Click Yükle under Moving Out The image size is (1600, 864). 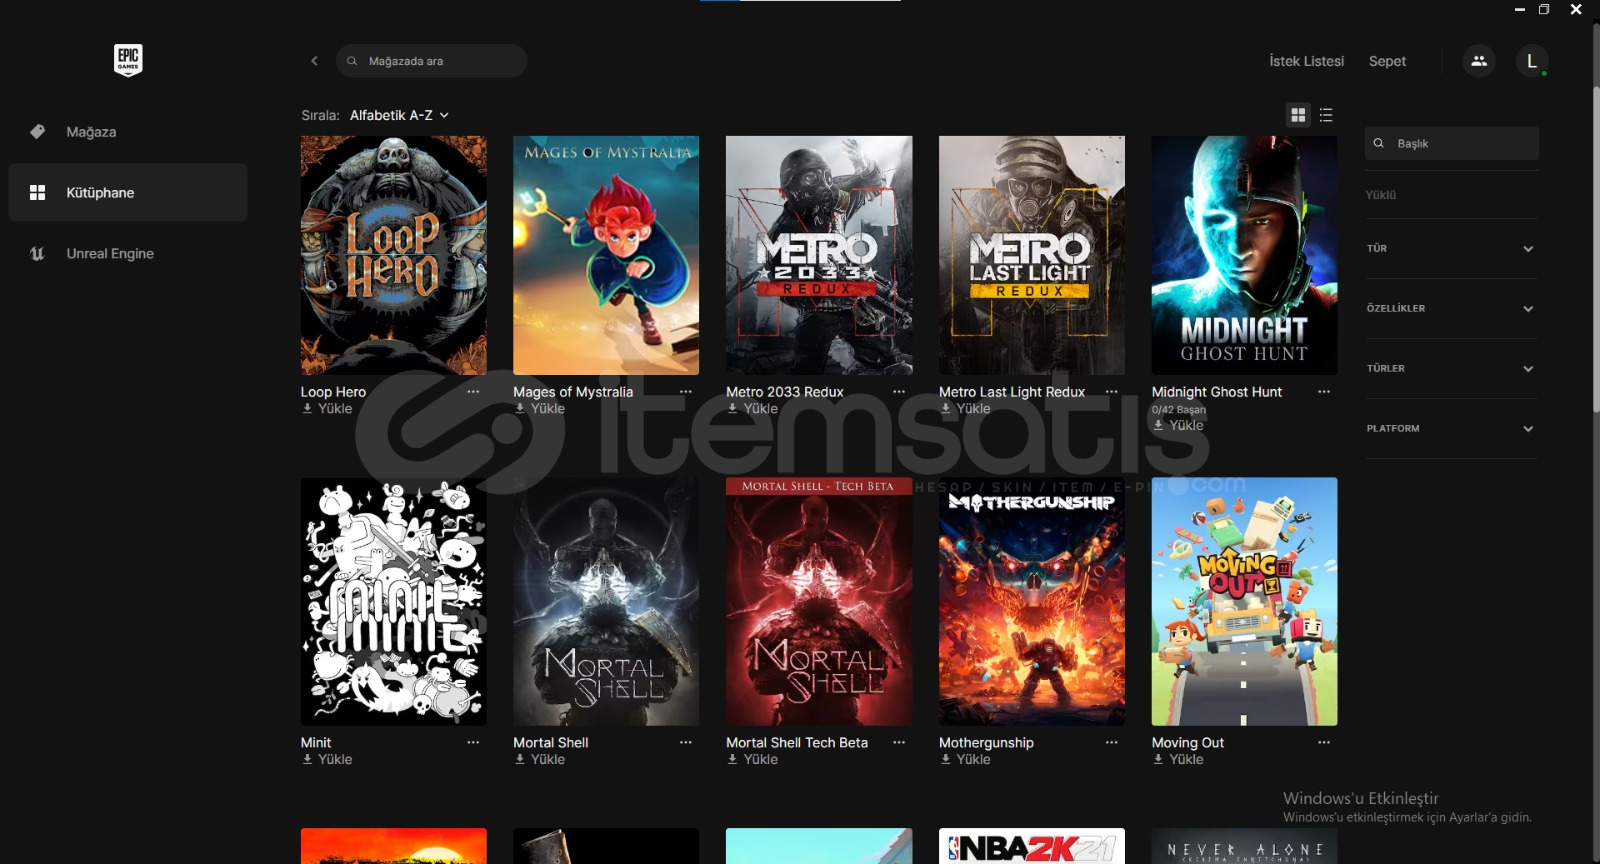pyautogui.click(x=1178, y=759)
